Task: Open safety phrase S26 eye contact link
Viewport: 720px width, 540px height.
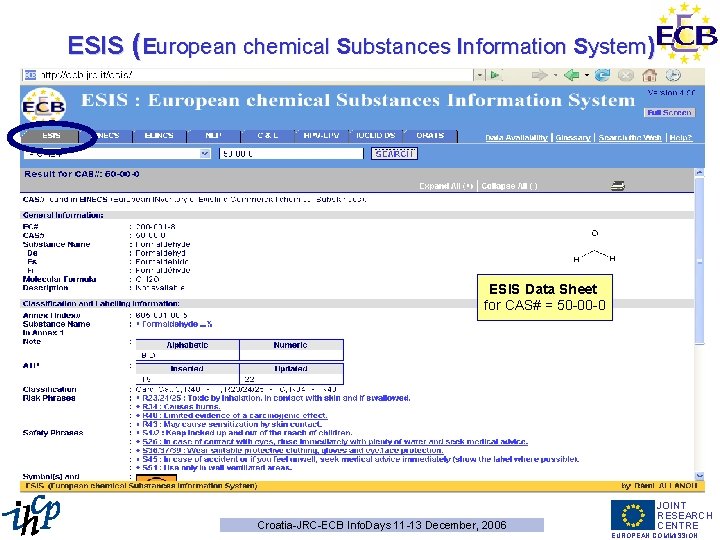Action: tap(335, 442)
